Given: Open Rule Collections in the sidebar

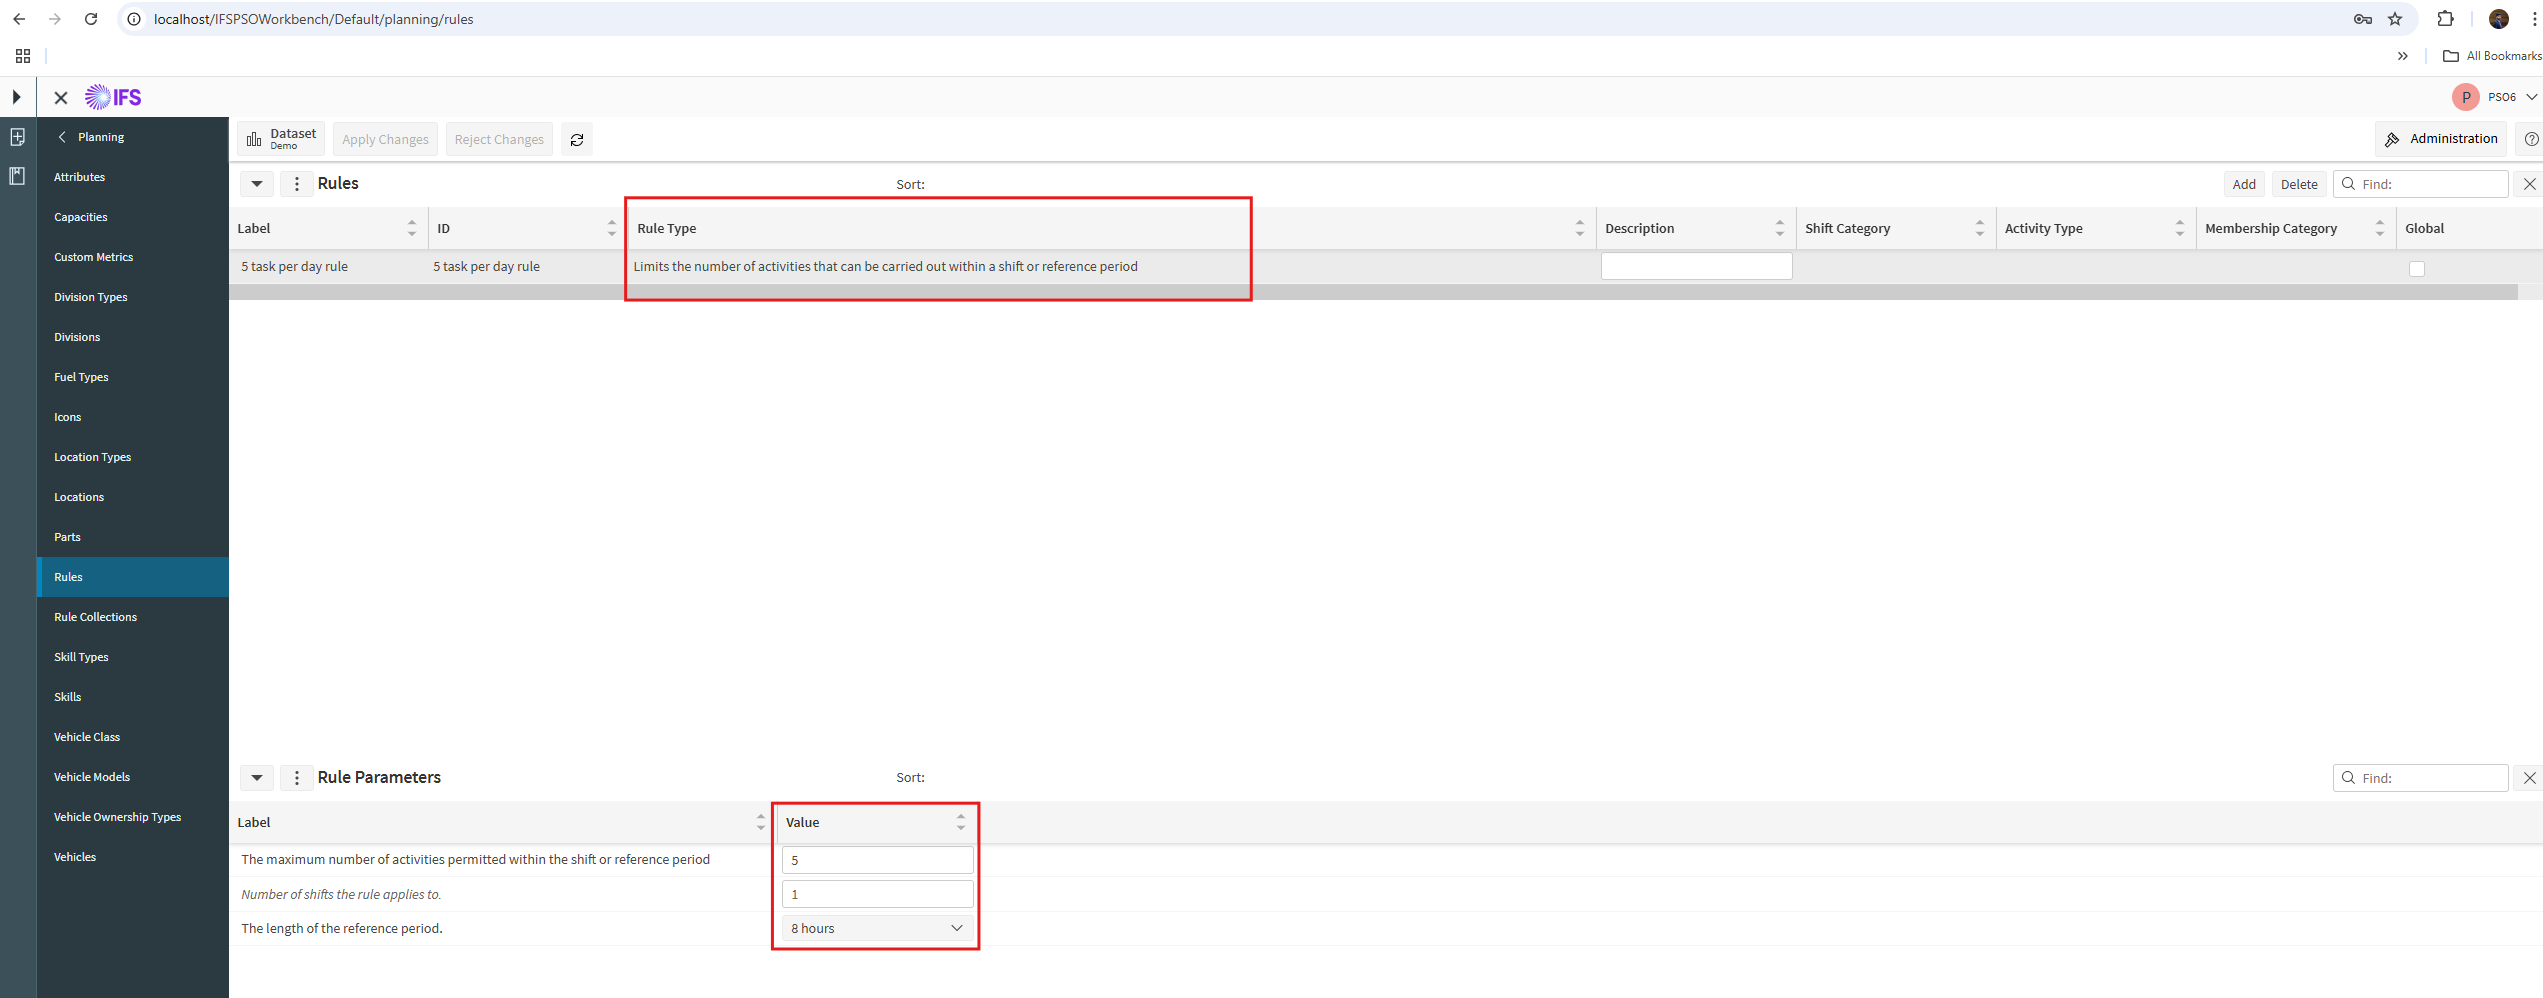Looking at the screenshot, I should pyautogui.click(x=133, y=617).
